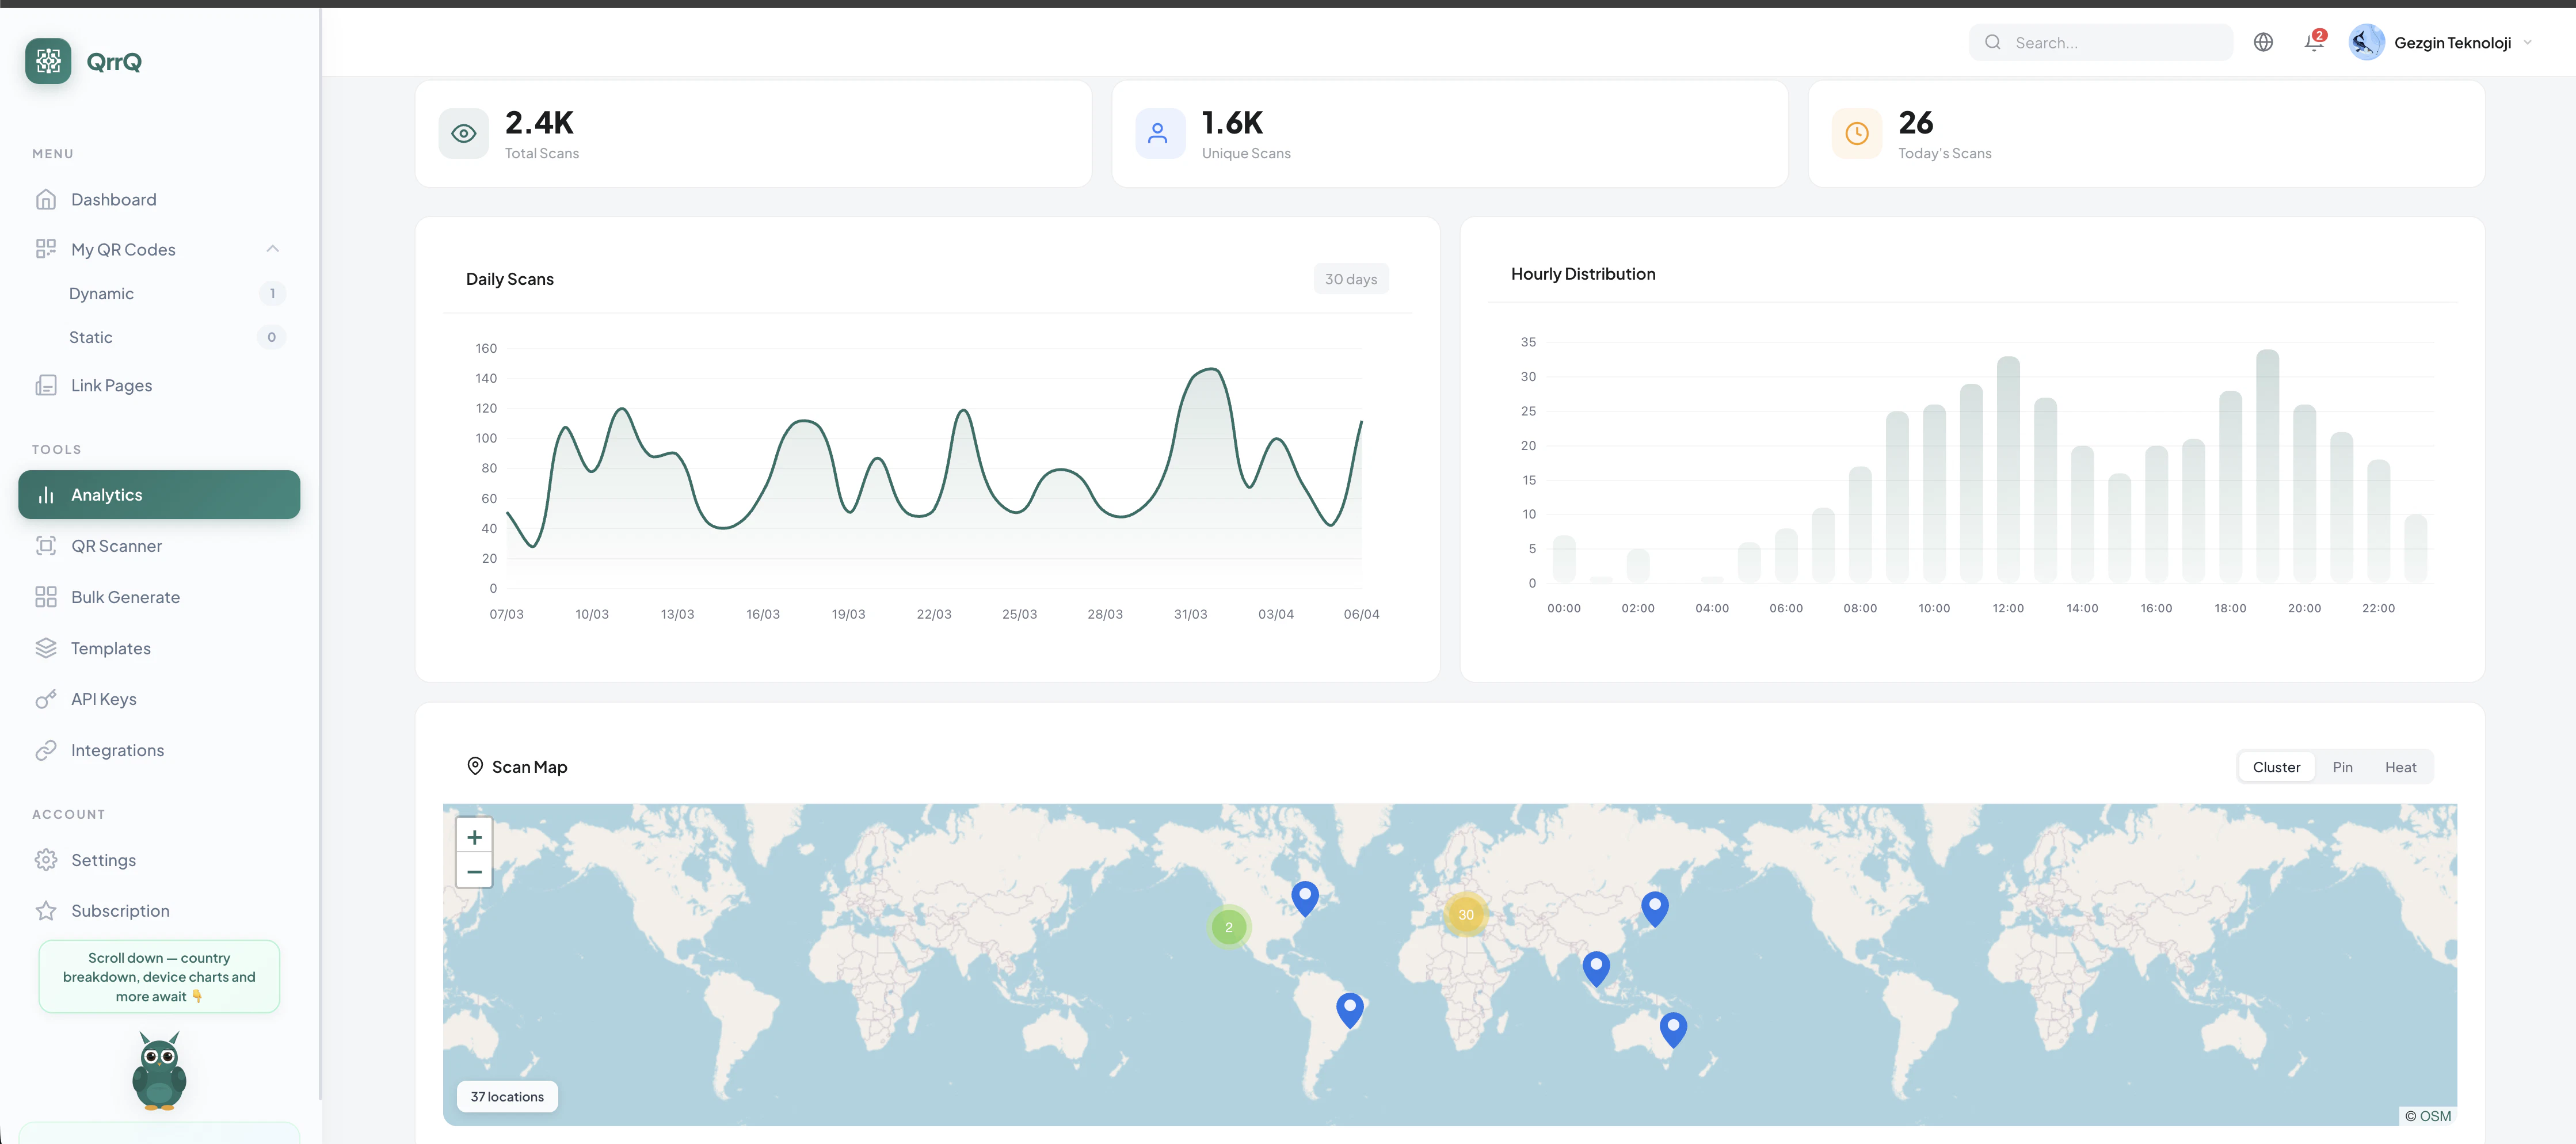The image size is (2576, 1144).
Task: Switch scan map to Heat mode
Action: [2400, 767]
